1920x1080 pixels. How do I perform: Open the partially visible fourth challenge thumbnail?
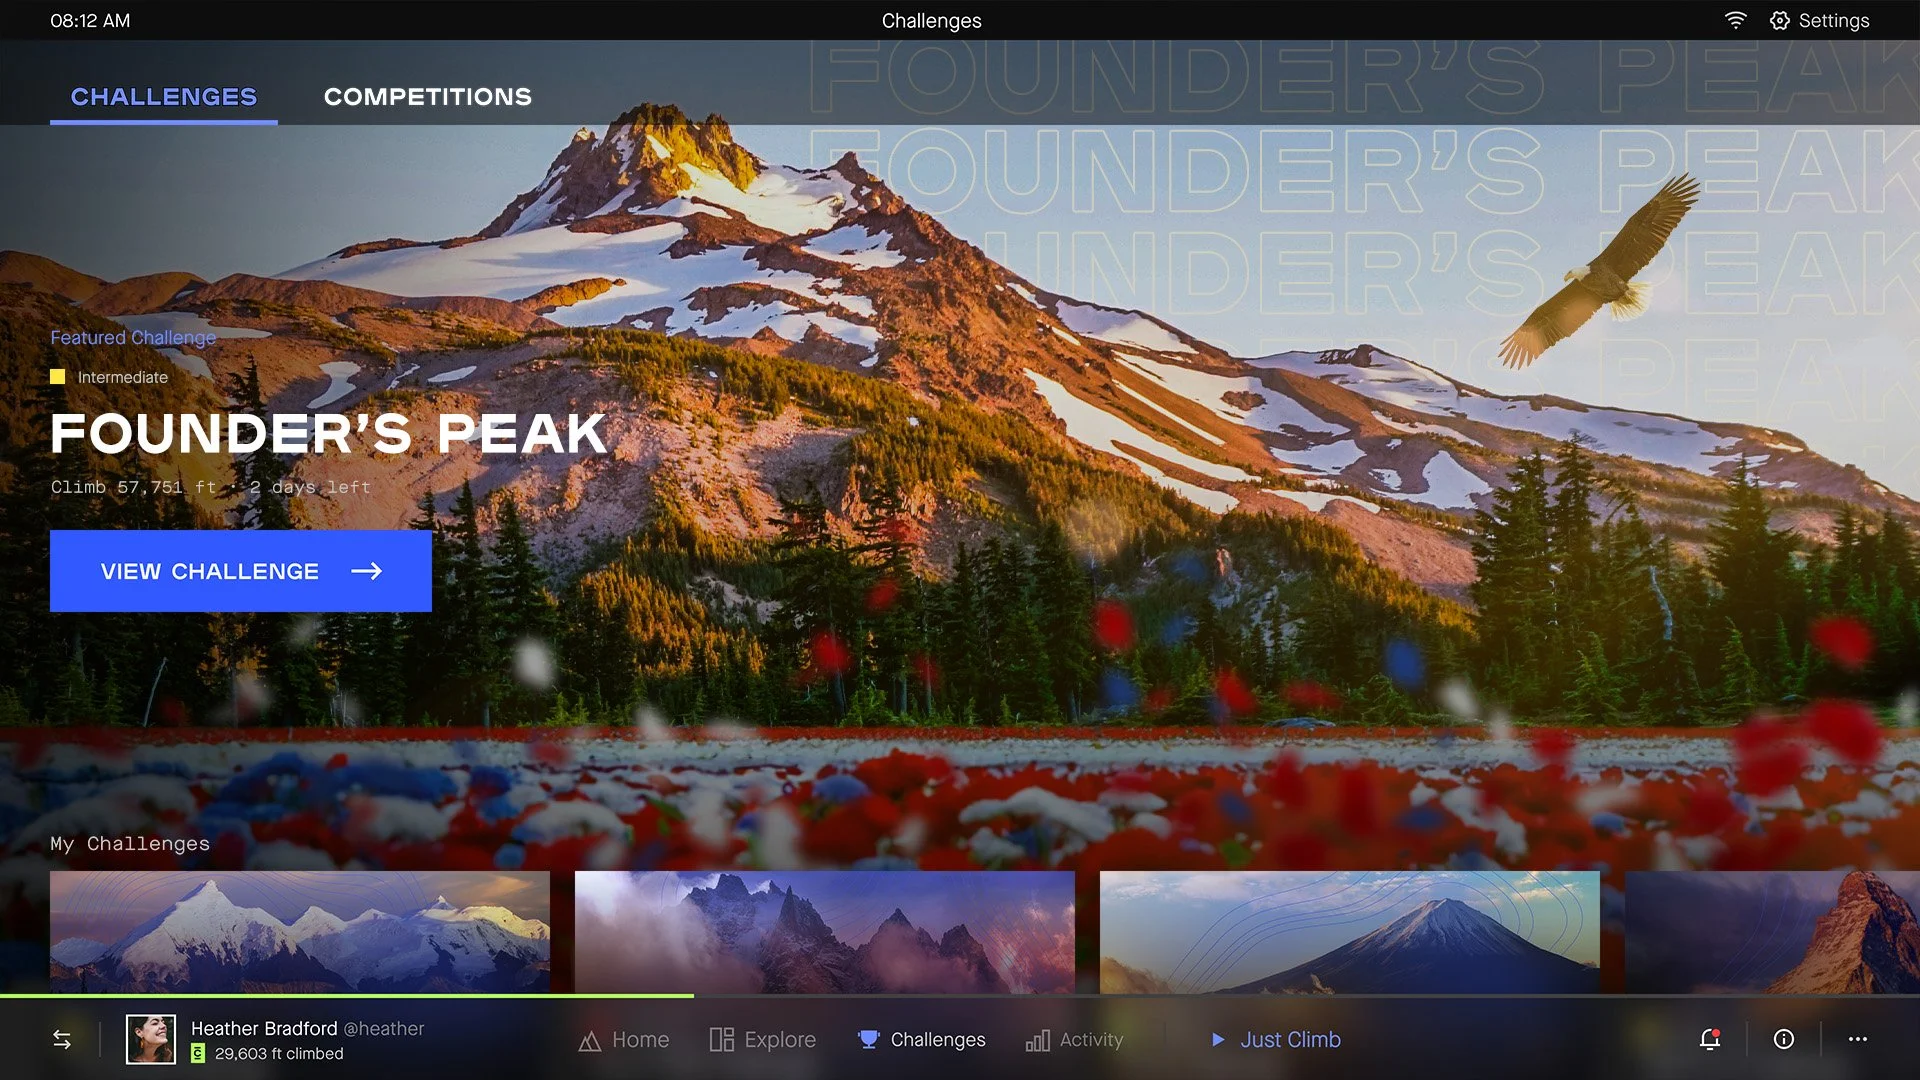1771,931
